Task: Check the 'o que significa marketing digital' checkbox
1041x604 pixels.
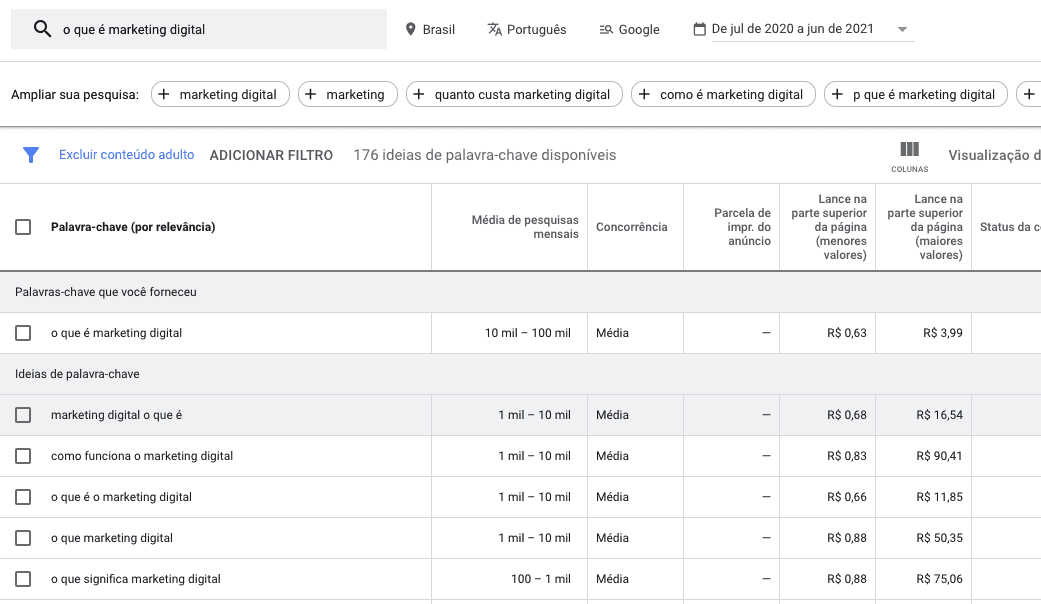Action: 23,578
